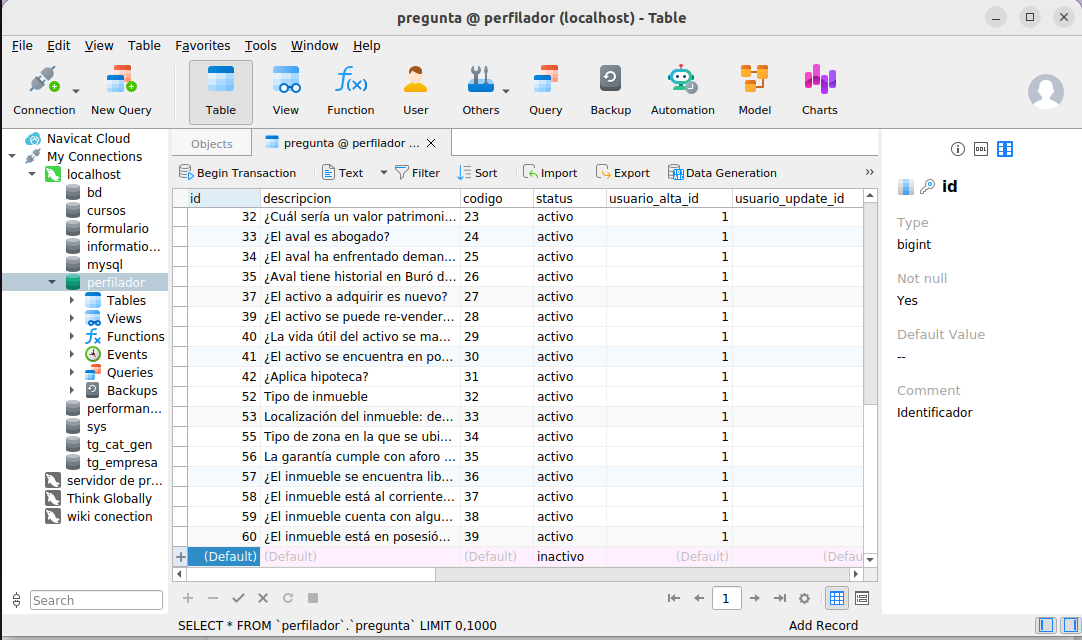Expand the Tables tree node
Image resolution: width=1082 pixels, height=640 pixels.
[x=72, y=300]
